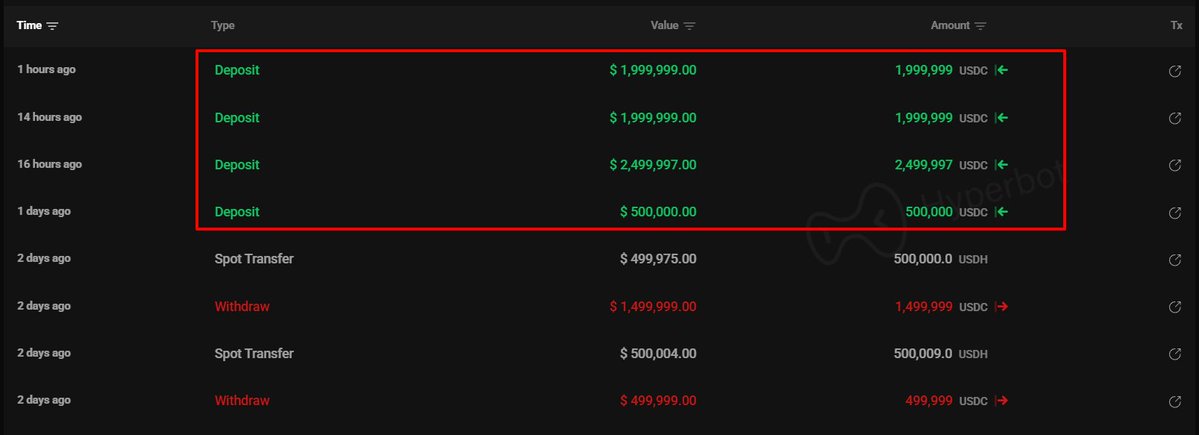Viewport: 1199px width, 435px height.
Task: Select Spot Transfer label with value $499,975.00
Action: (254, 259)
